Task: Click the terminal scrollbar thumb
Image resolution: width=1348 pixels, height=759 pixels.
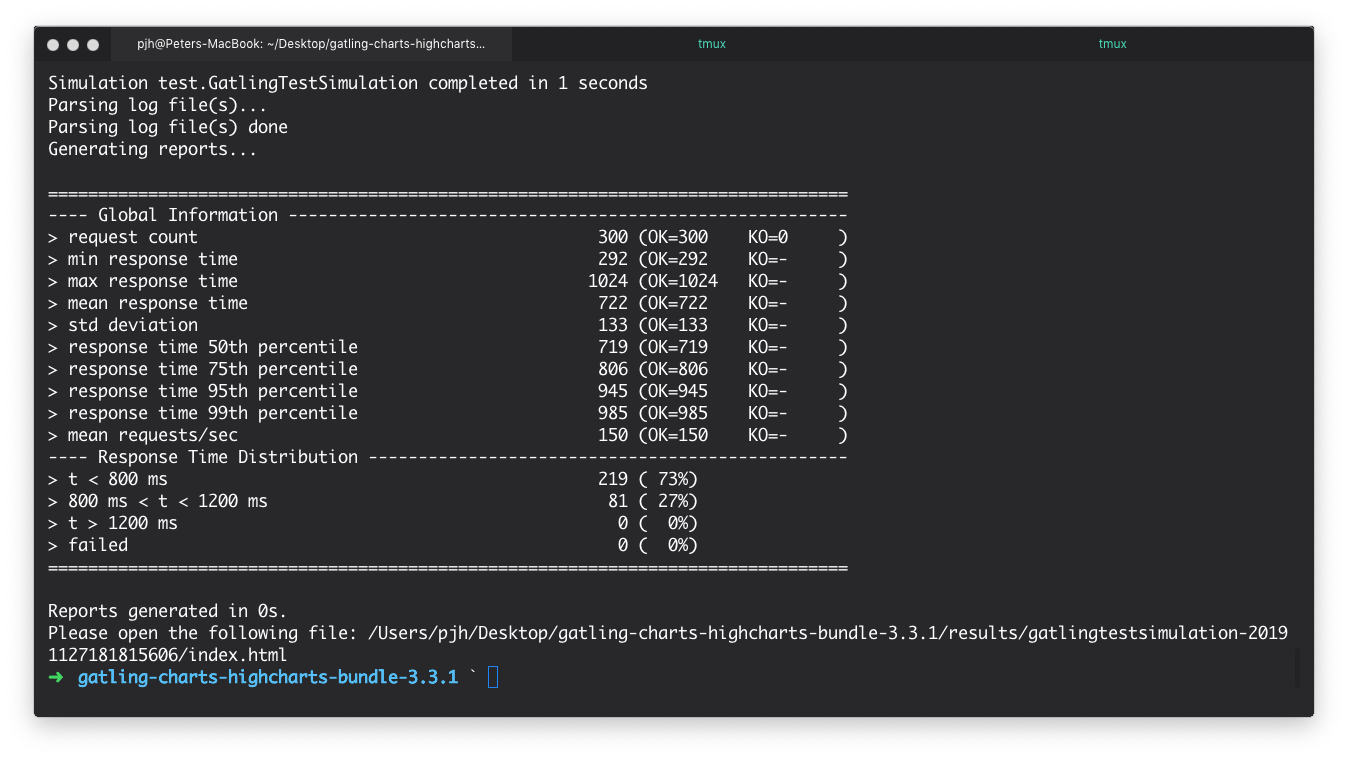Action: (1297, 668)
